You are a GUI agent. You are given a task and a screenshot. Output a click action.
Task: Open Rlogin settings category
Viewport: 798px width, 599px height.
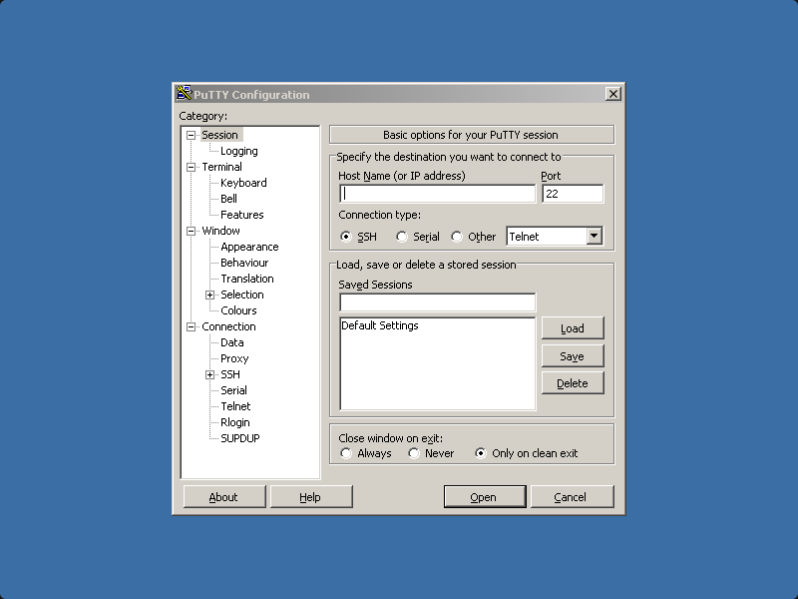[235, 422]
